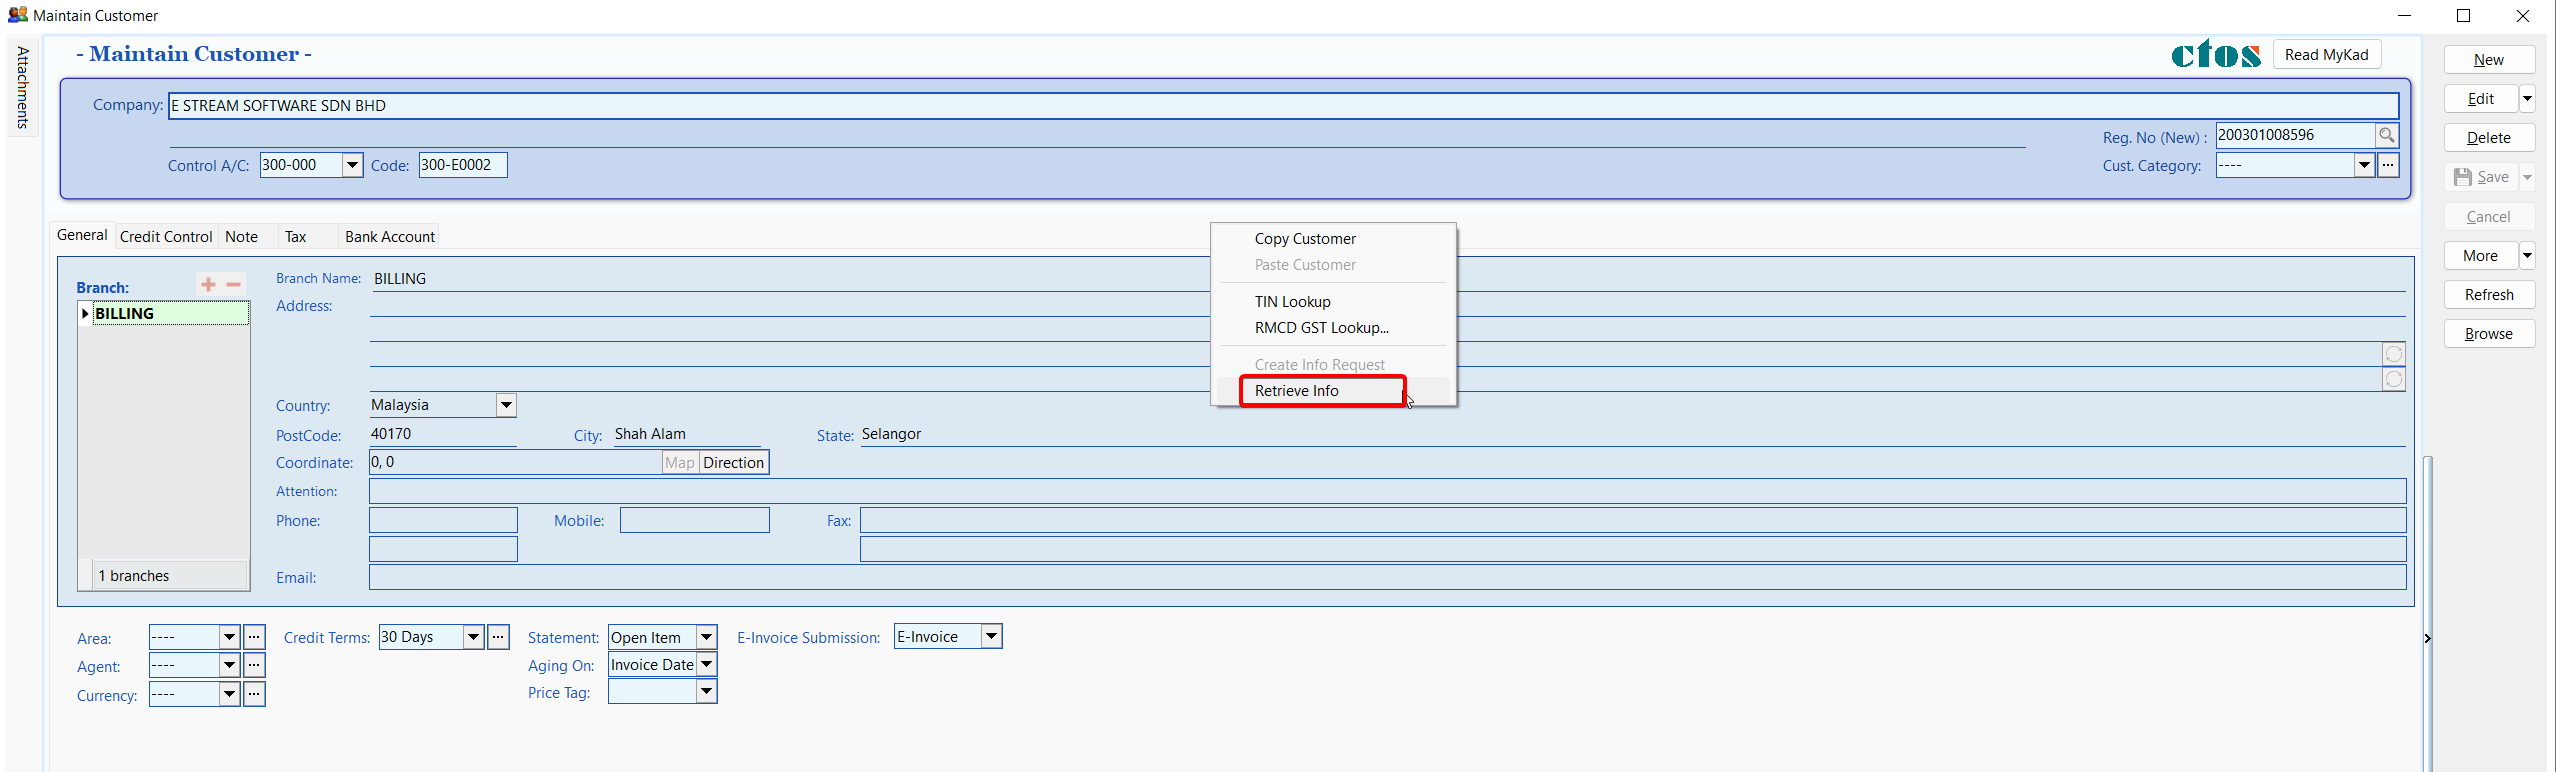This screenshot has height=772, width=2556.
Task: Open the Statement dropdown arrow
Action: tap(706, 637)
